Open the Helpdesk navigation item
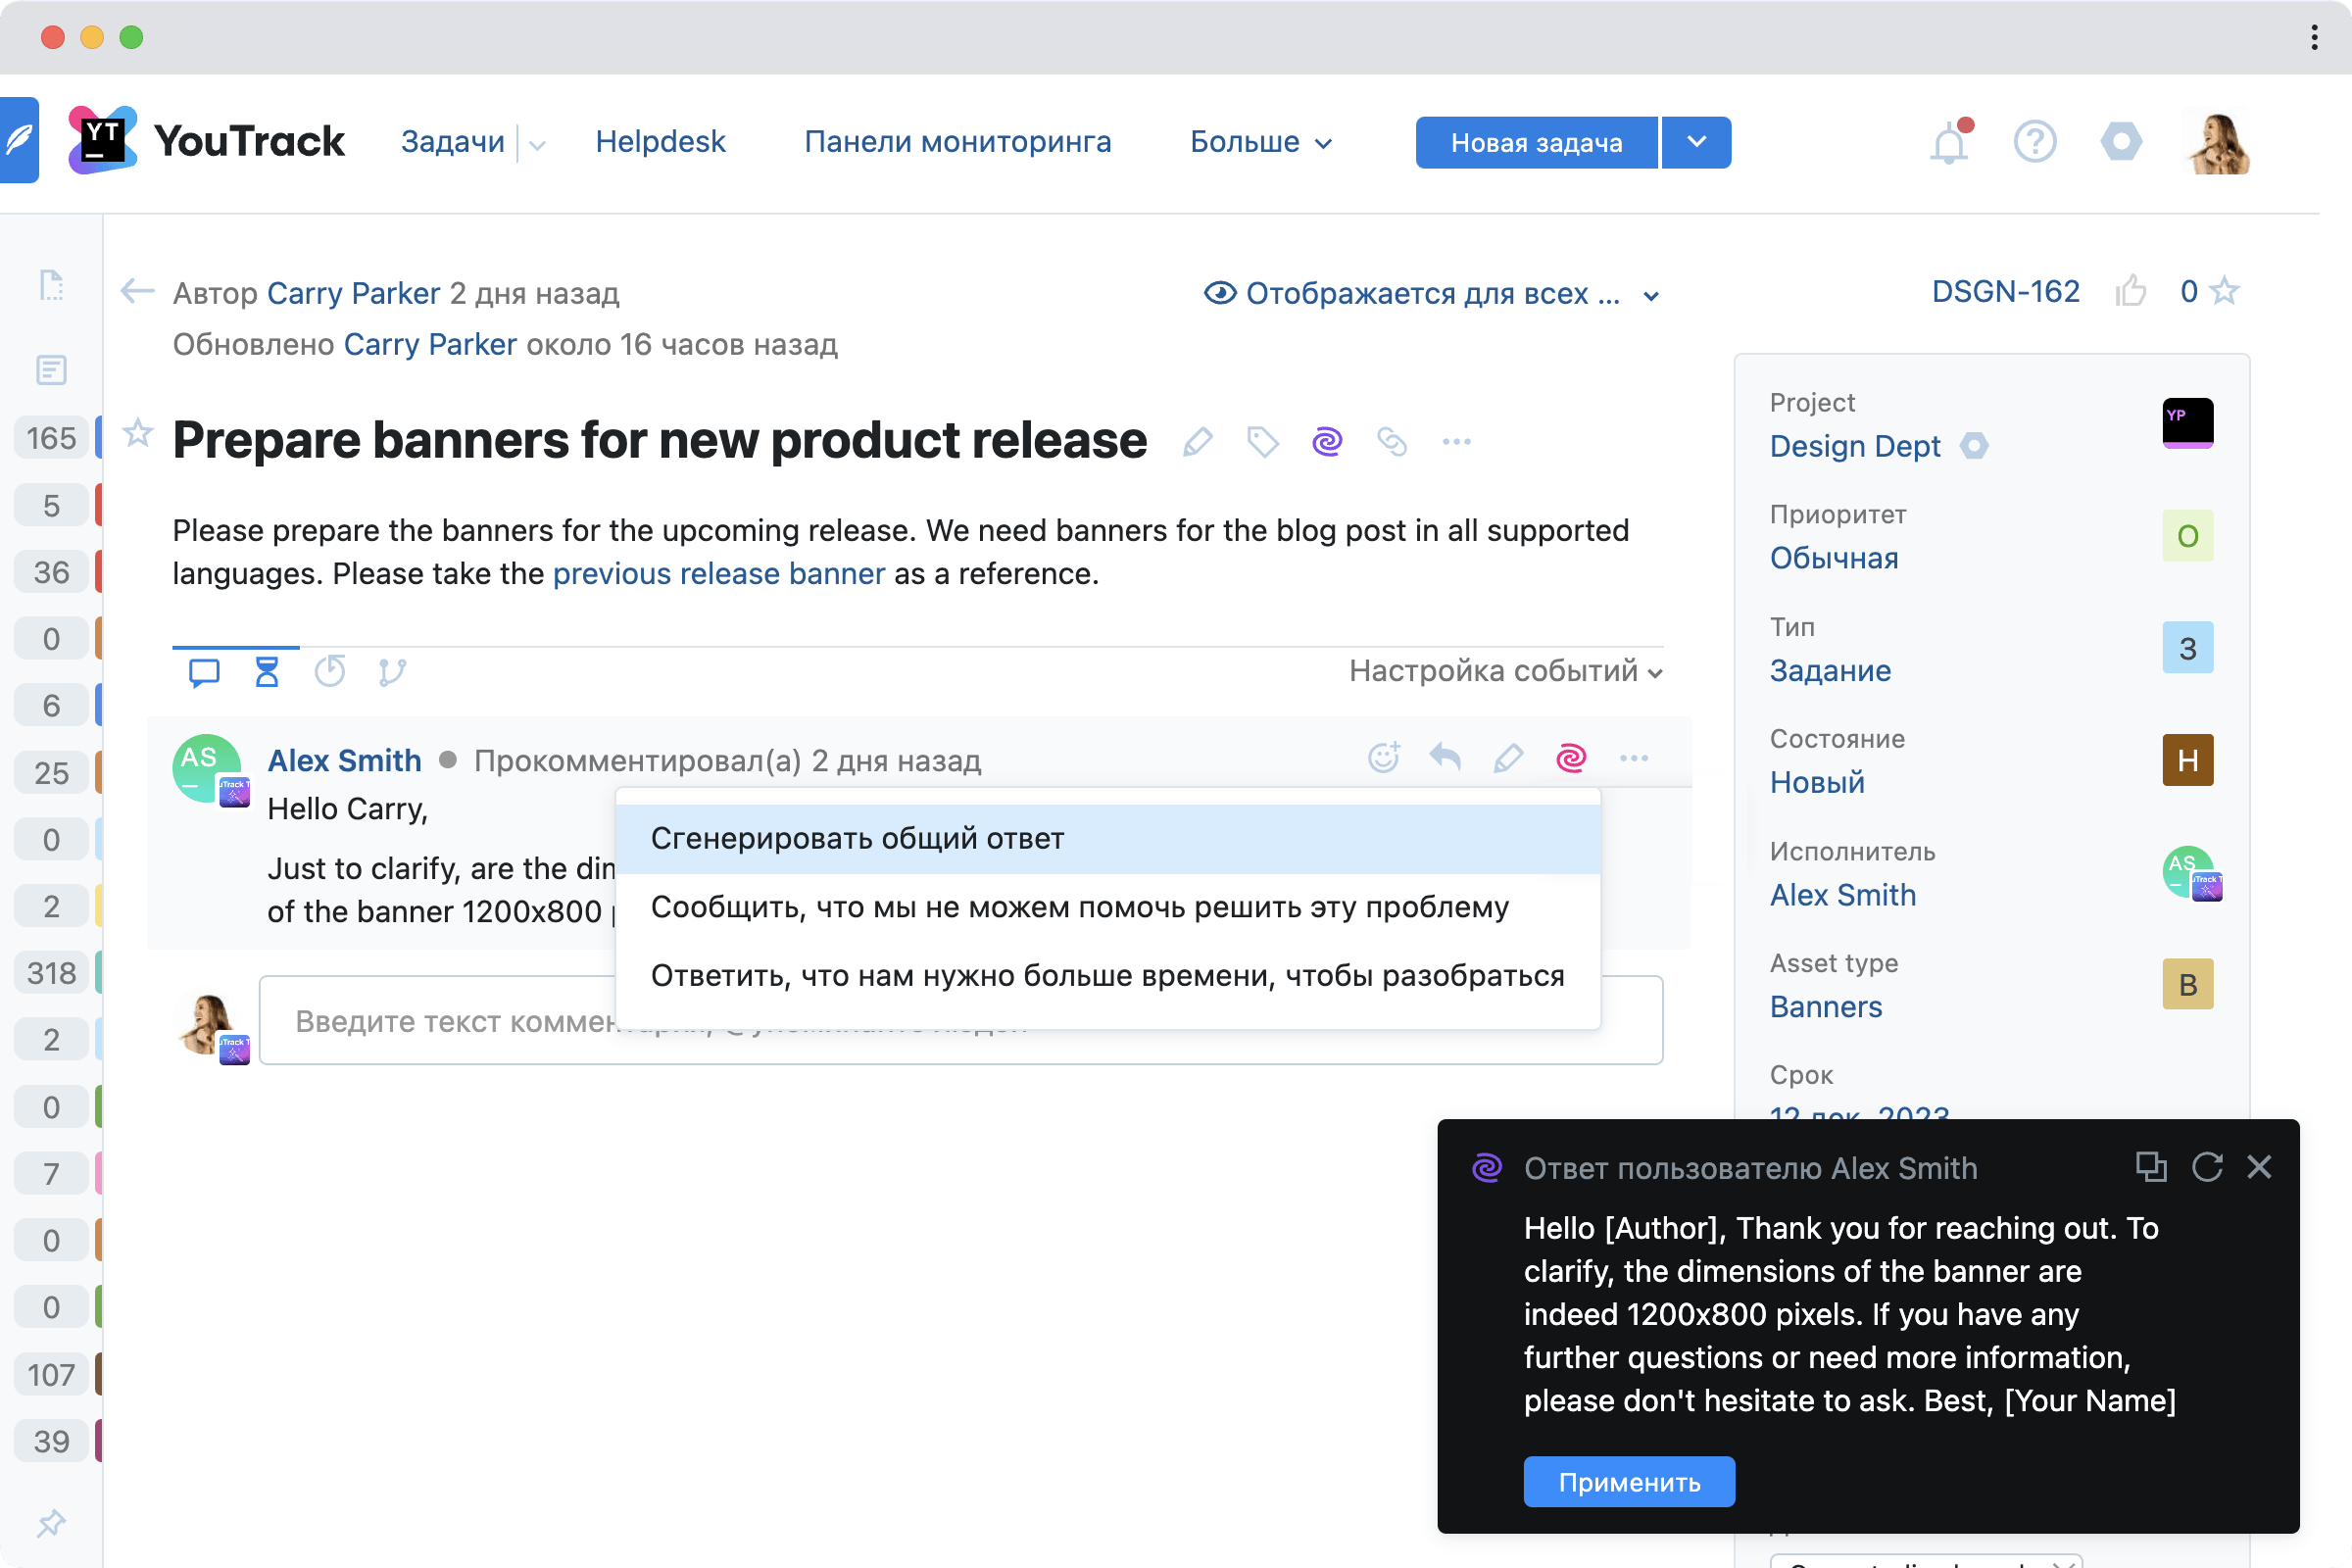This screenshot has height=1568, width=2352. tap(660, 142)
